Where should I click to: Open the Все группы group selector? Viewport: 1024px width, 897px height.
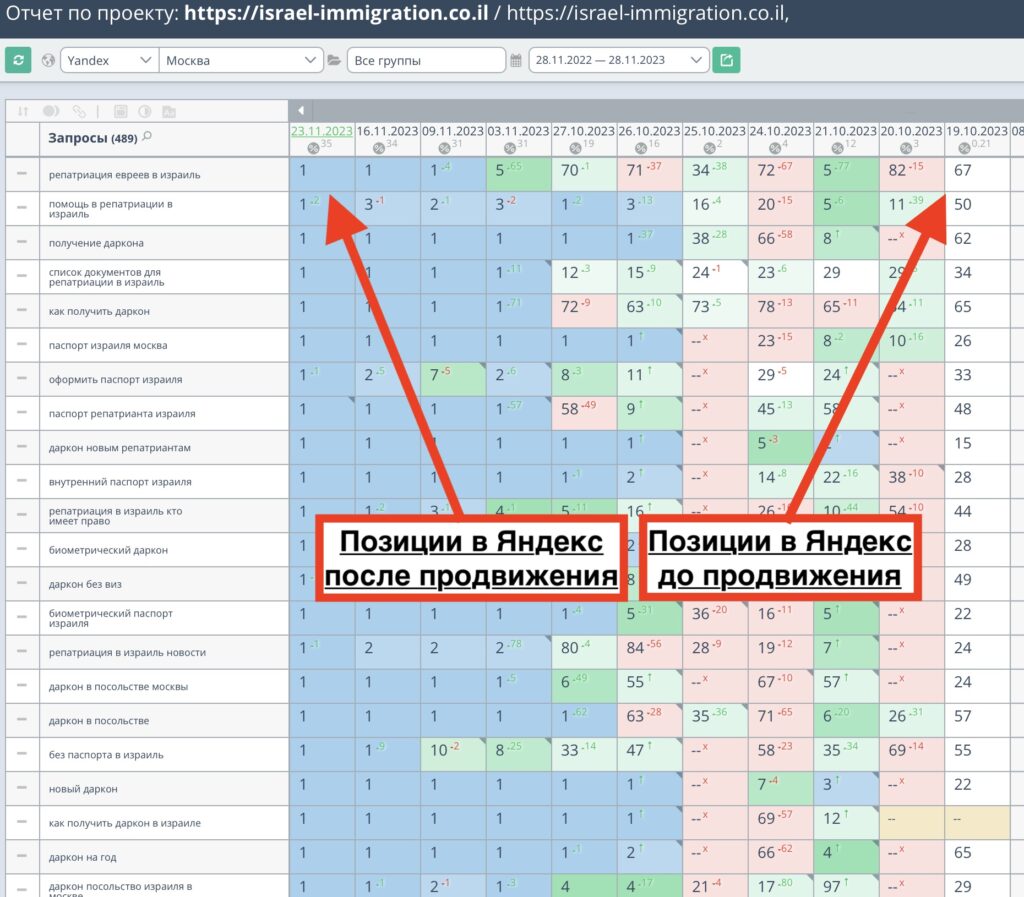point(426,60)
